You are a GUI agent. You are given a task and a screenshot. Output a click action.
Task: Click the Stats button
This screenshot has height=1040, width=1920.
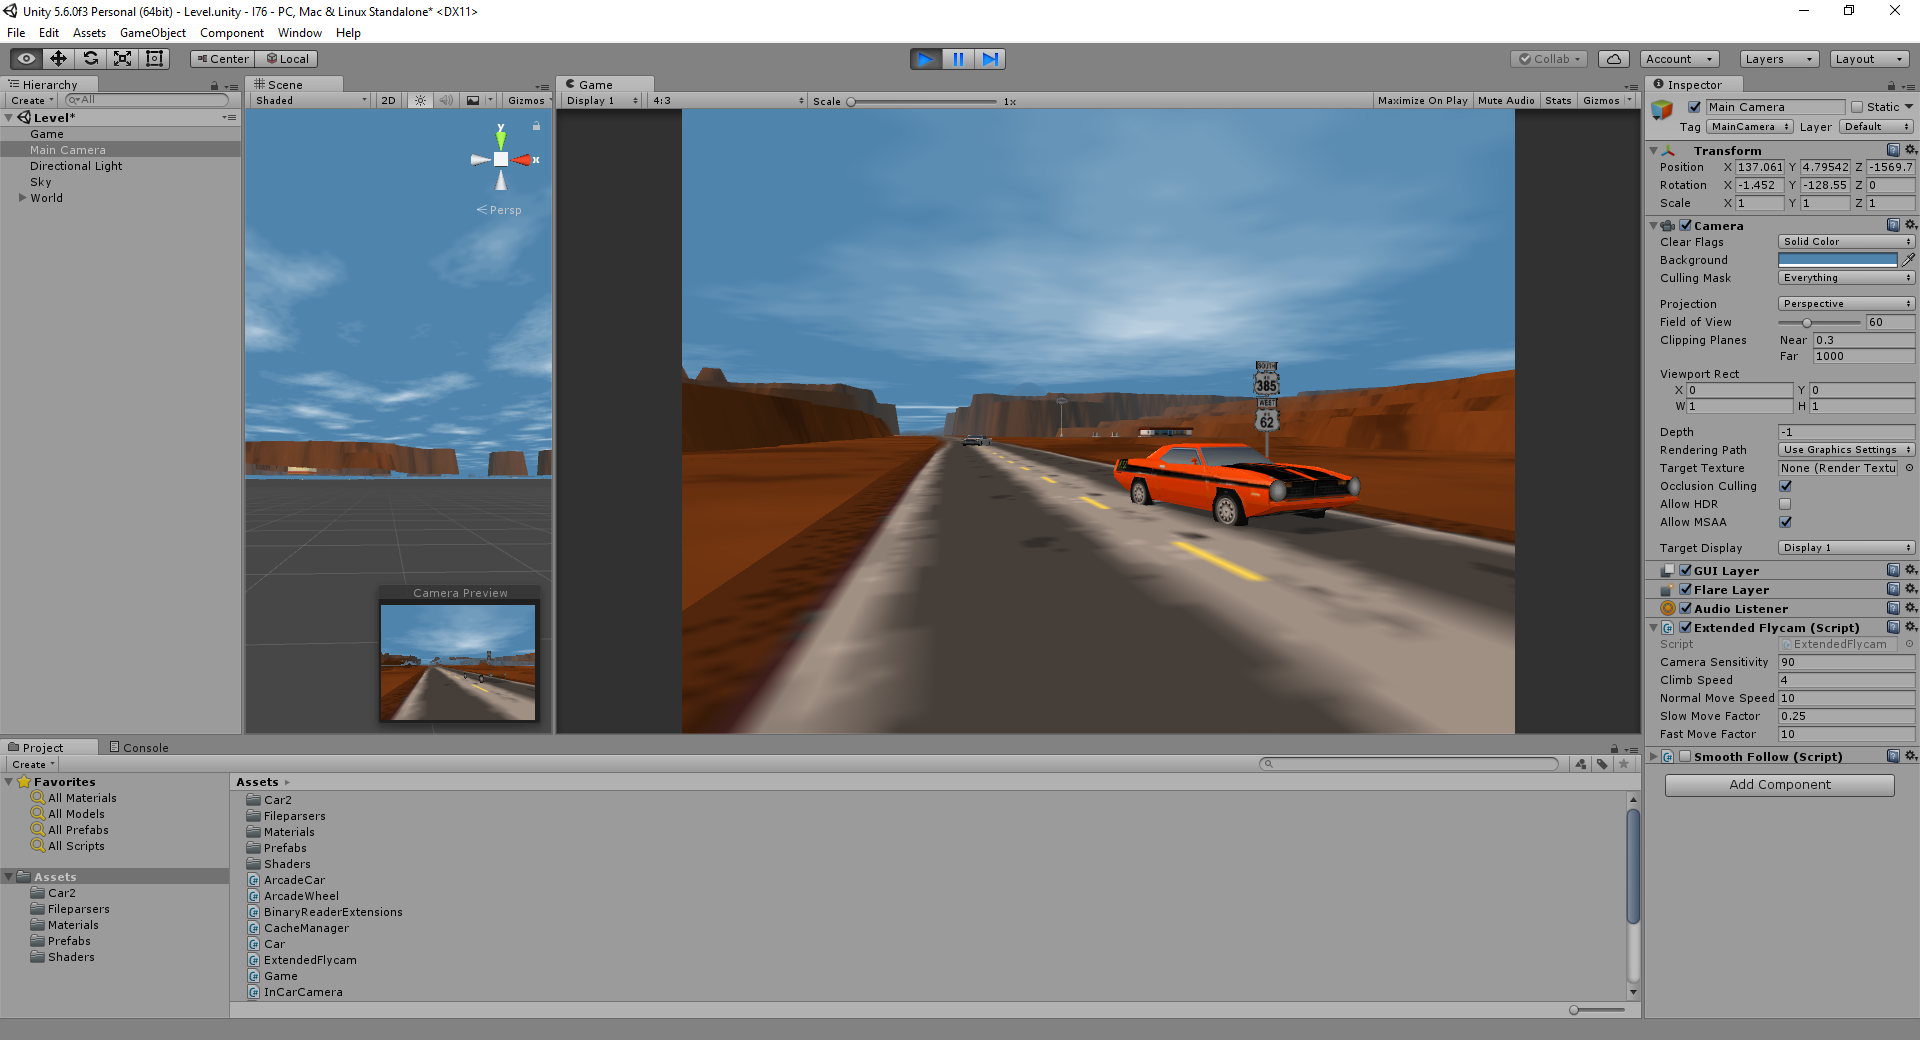[x=1558, y=100]
